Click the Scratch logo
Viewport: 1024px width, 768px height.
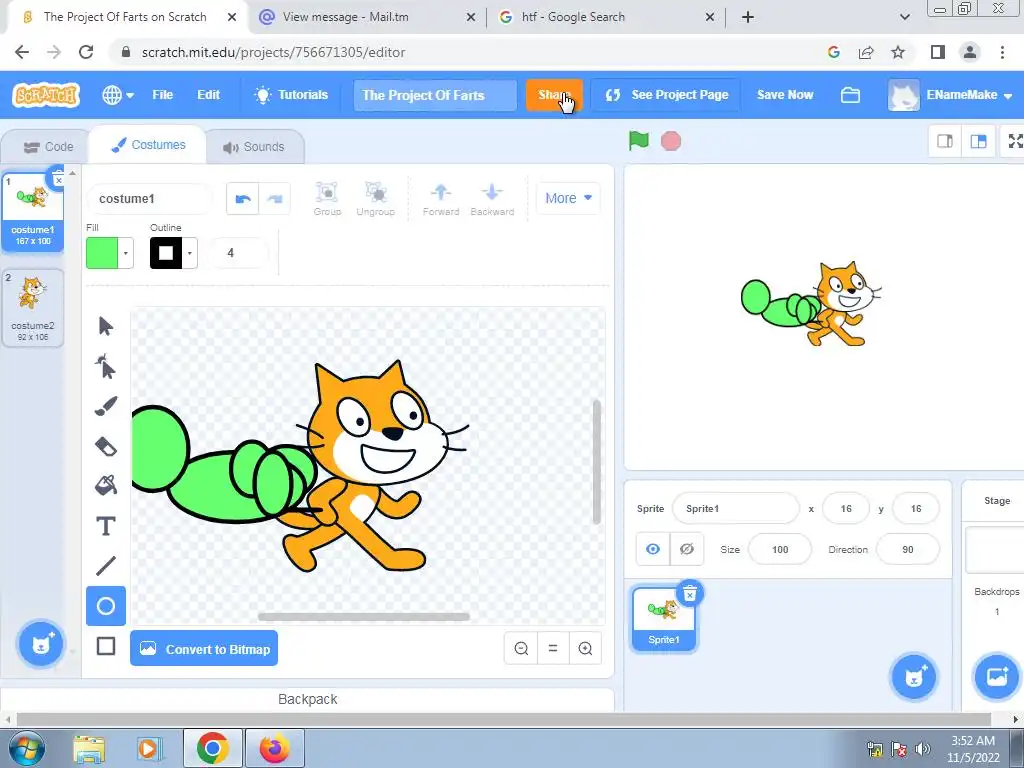[46, 95]
